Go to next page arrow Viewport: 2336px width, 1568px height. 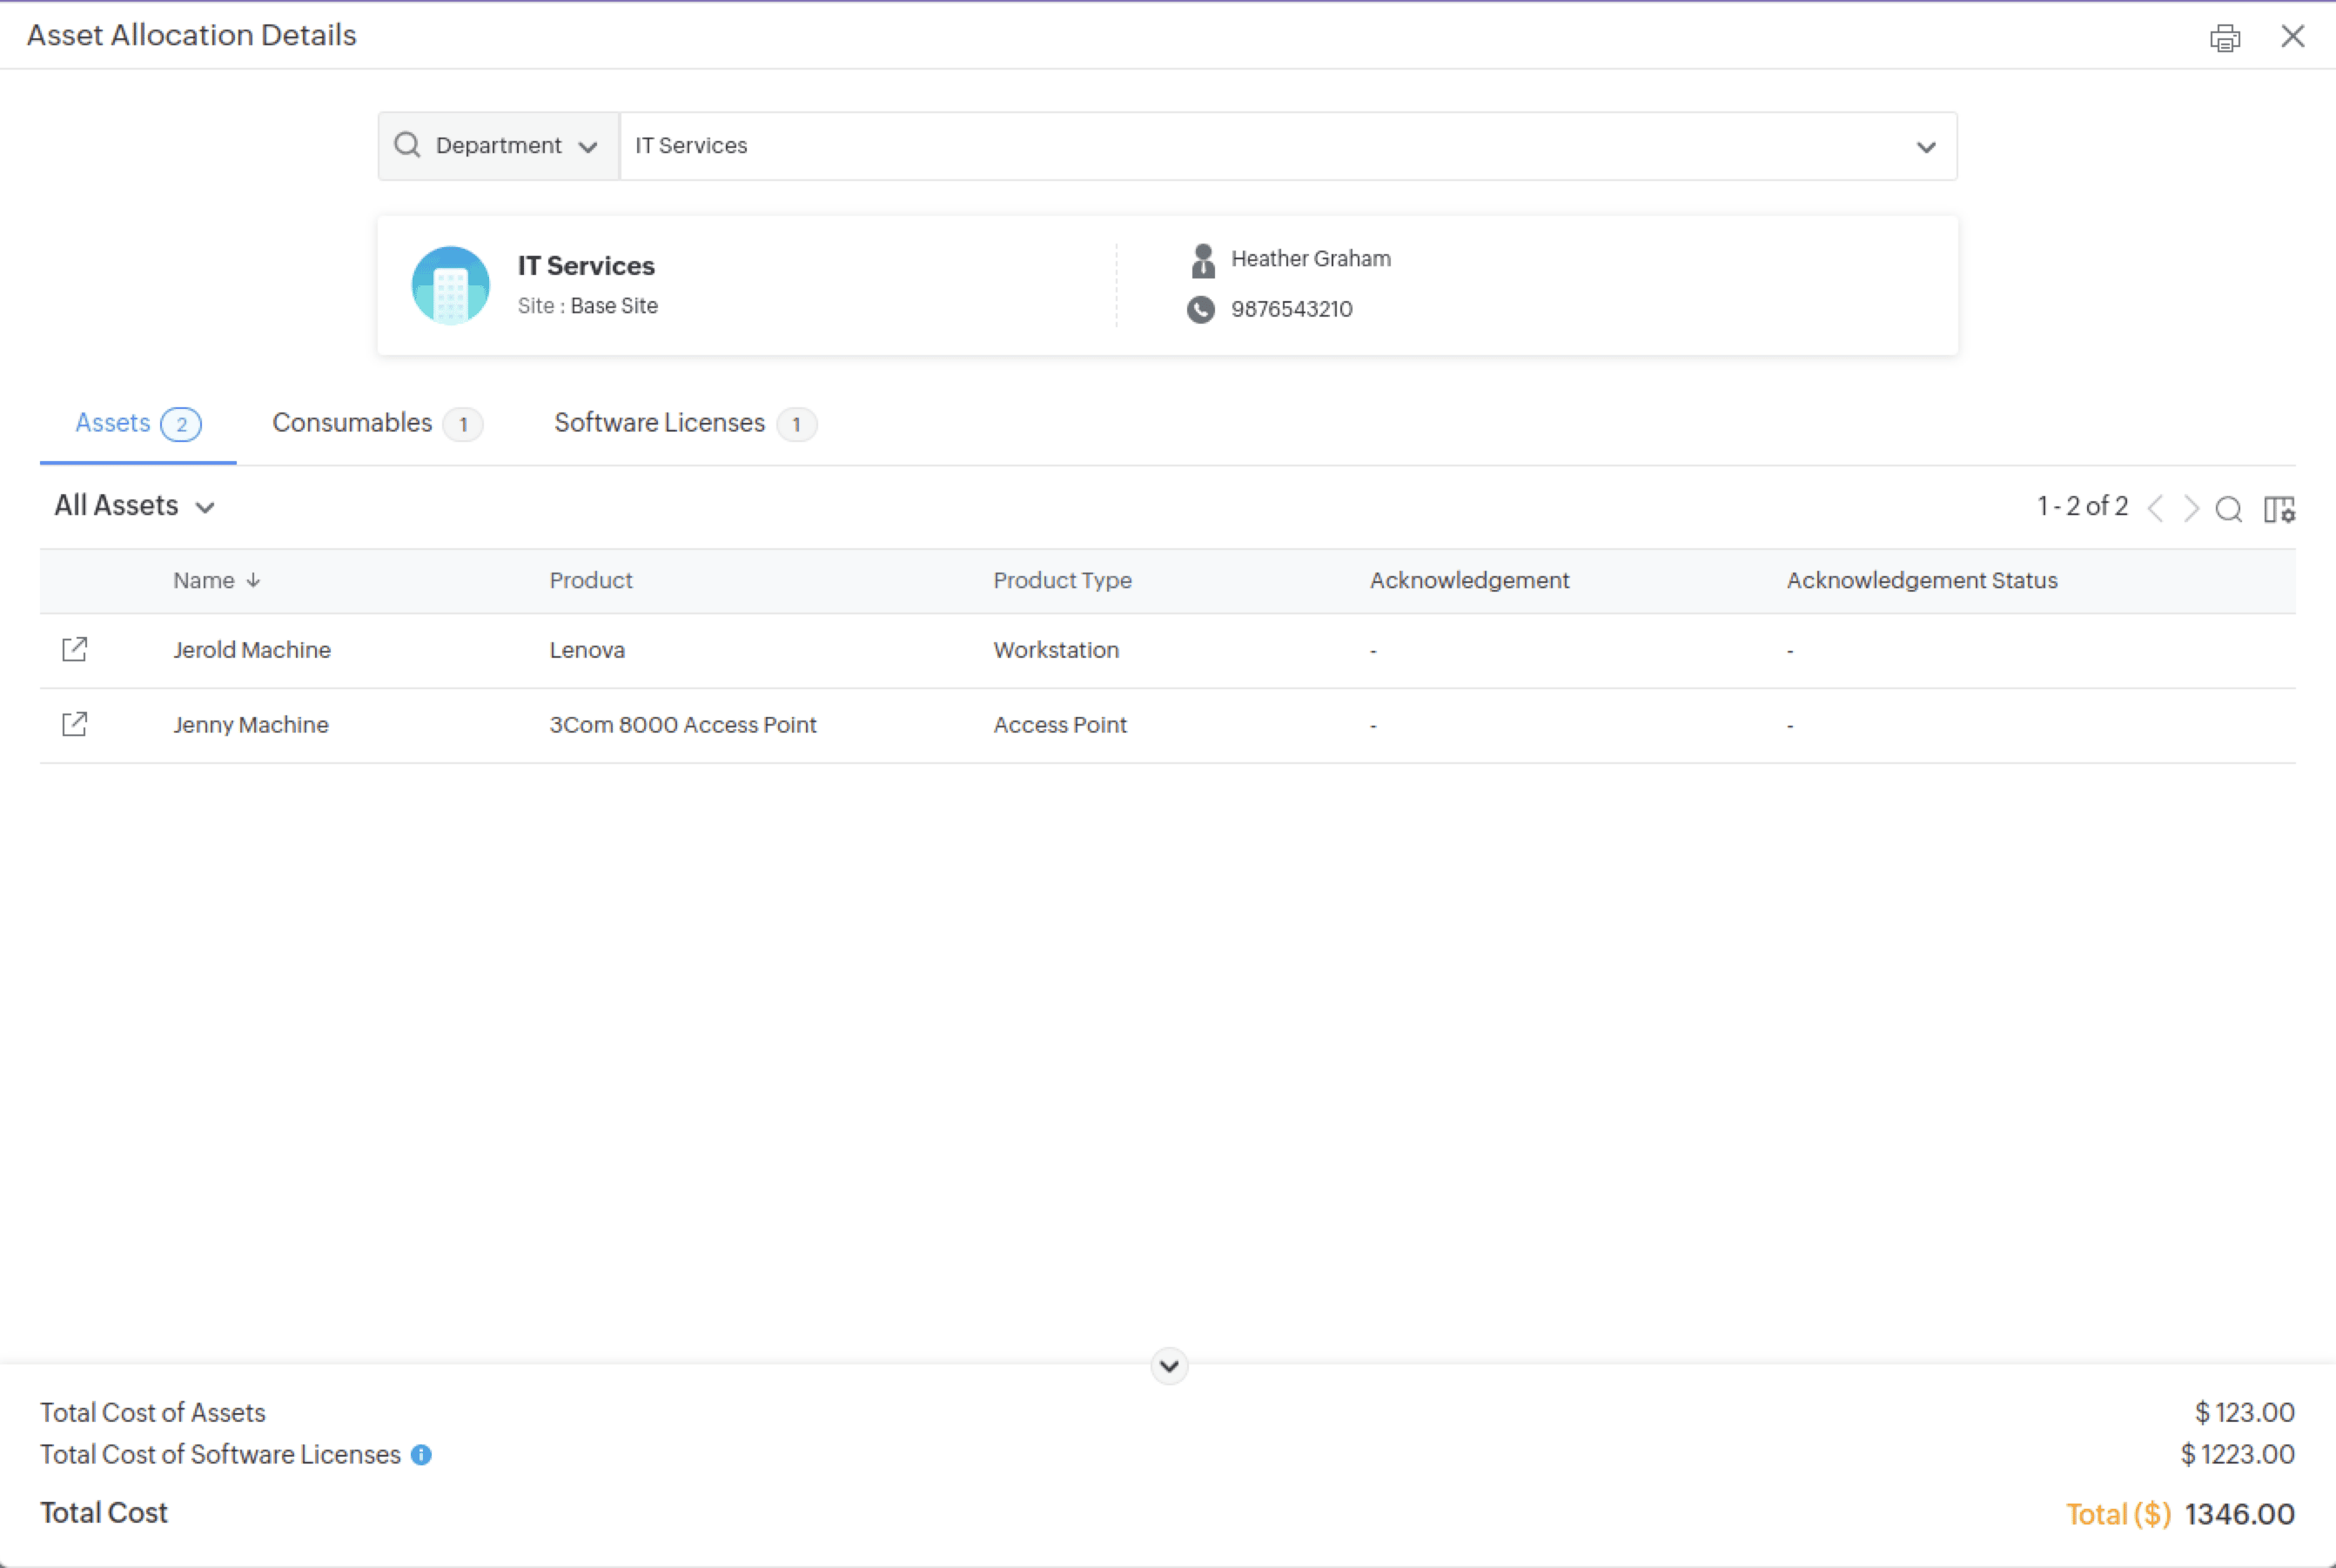tap(2191, 509)
